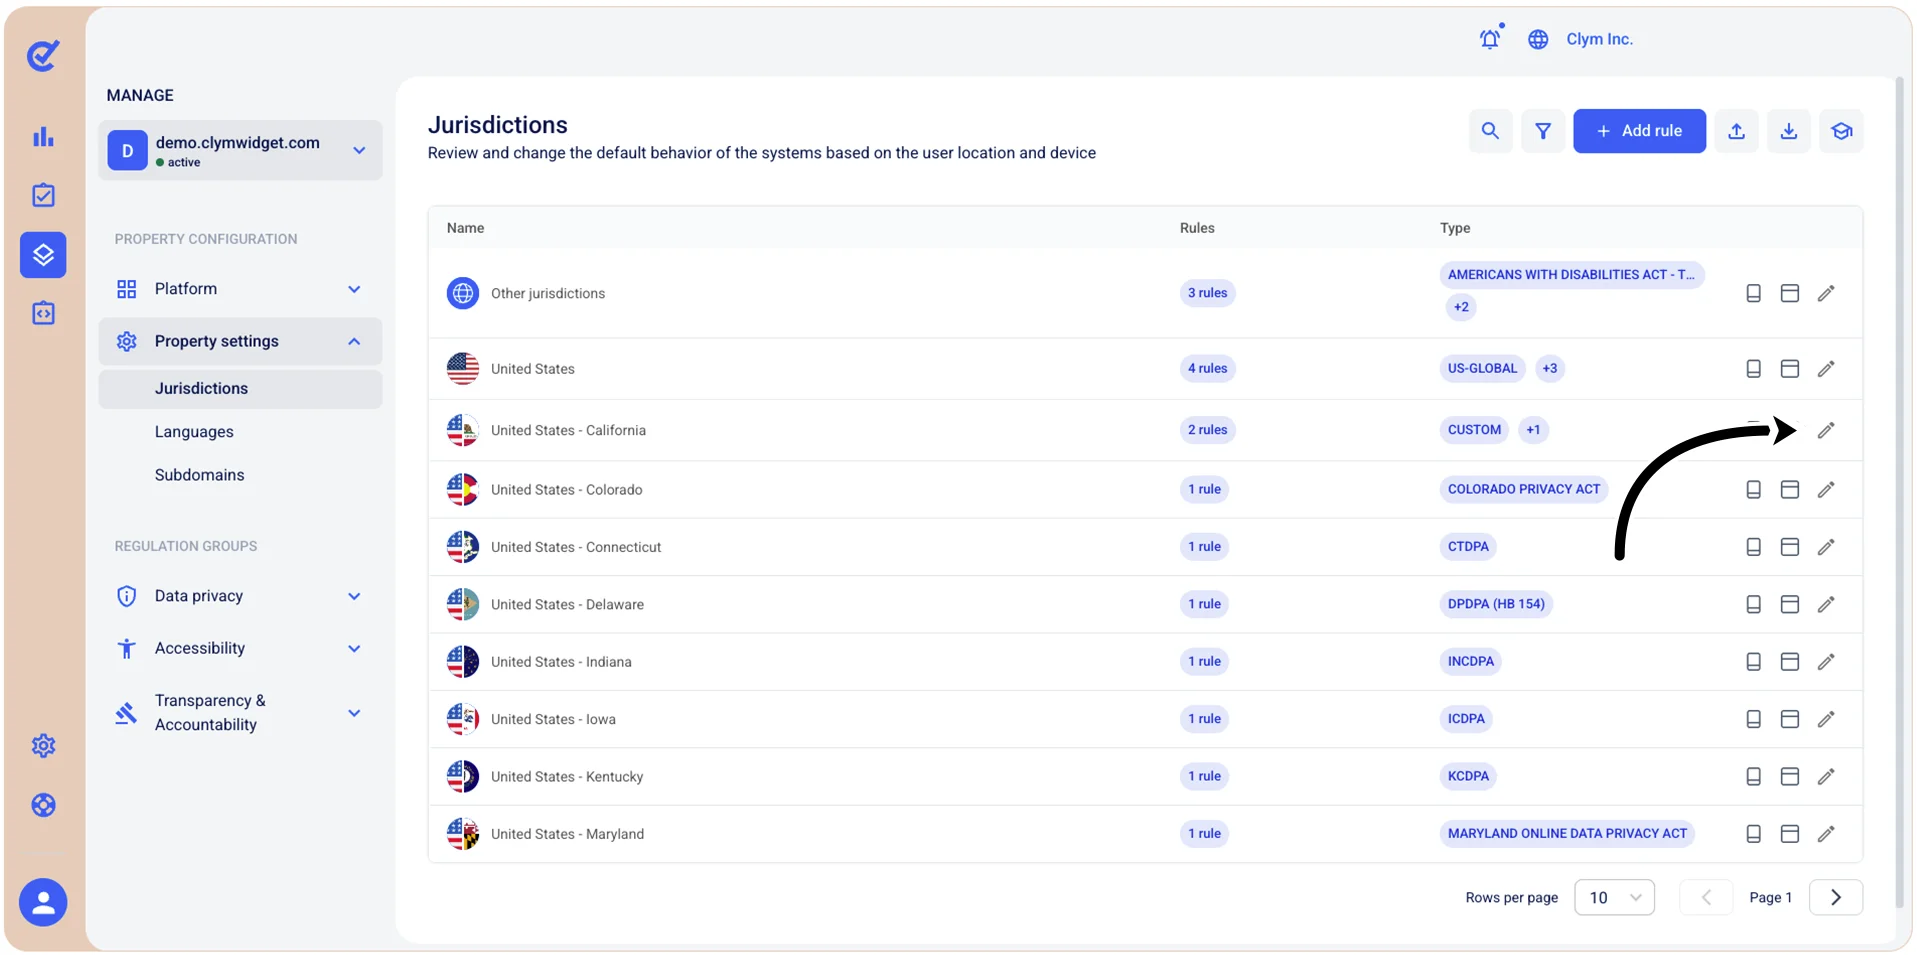Click the Rules column header
The height and width of the screenshot is (955, 1917).
coord(1197,228)
